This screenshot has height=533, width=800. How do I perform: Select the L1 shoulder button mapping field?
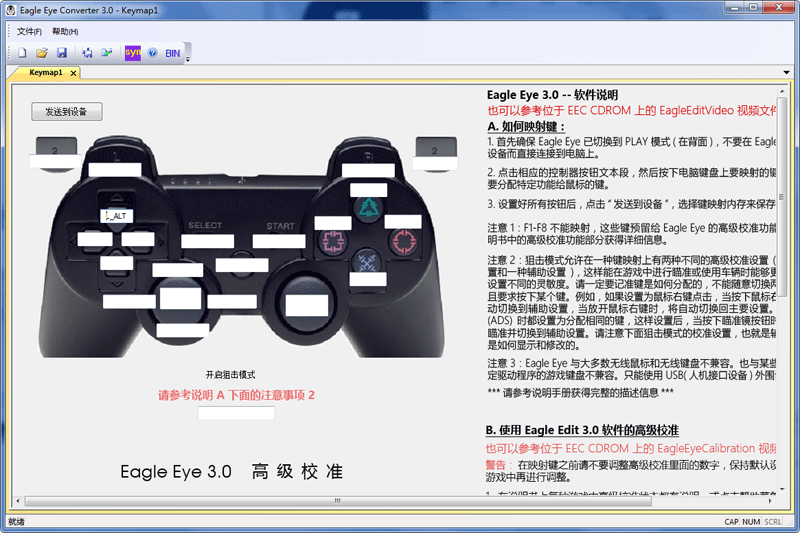[x=115, y=170]
